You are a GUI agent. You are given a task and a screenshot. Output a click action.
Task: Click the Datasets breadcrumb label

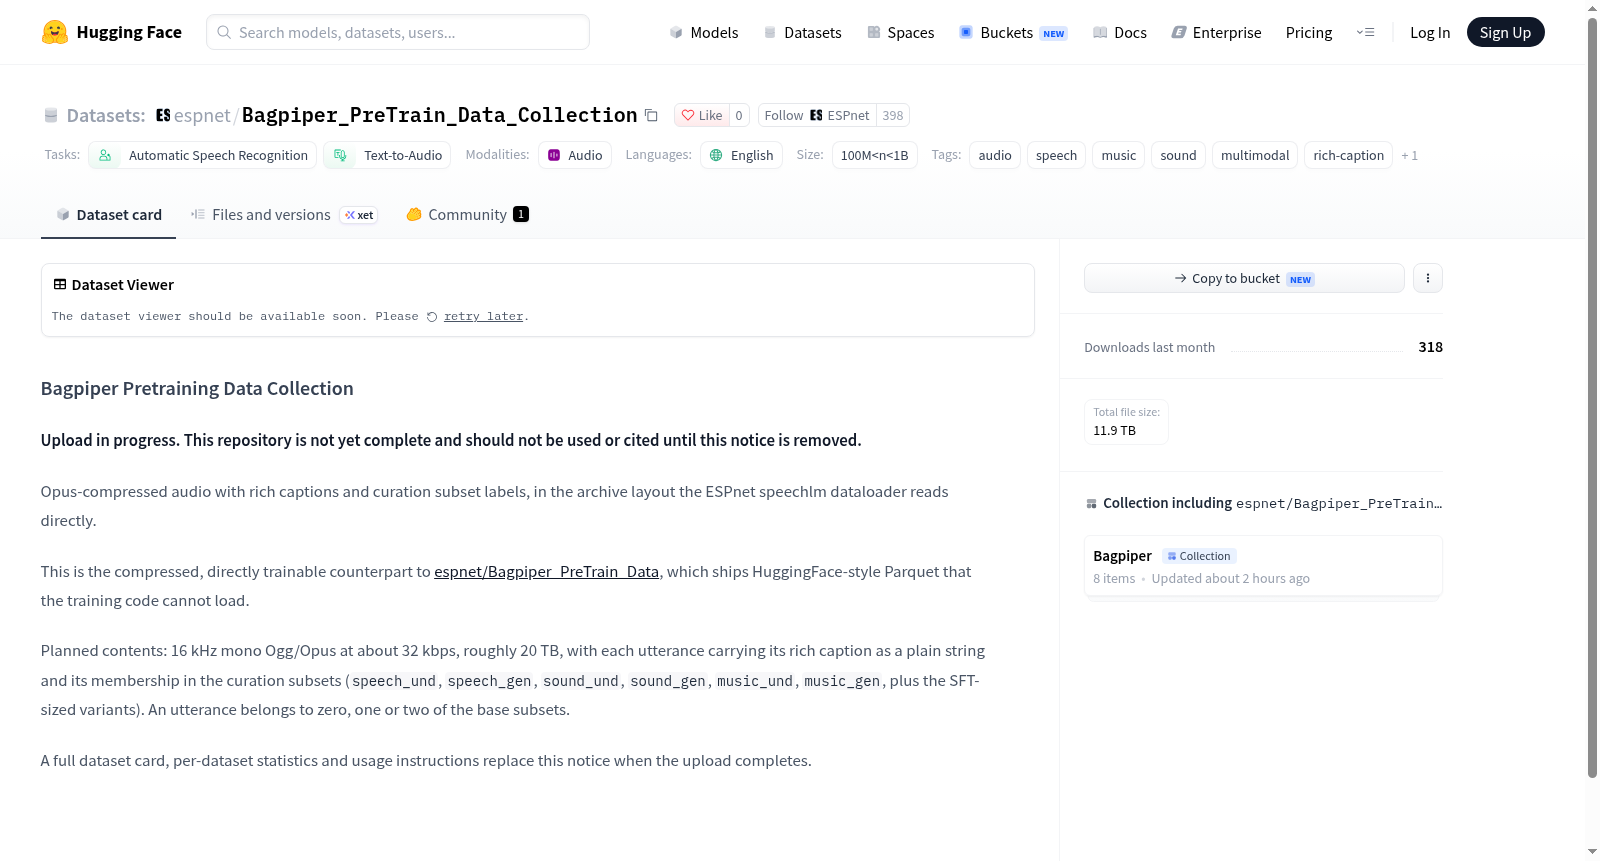(105, 115)
